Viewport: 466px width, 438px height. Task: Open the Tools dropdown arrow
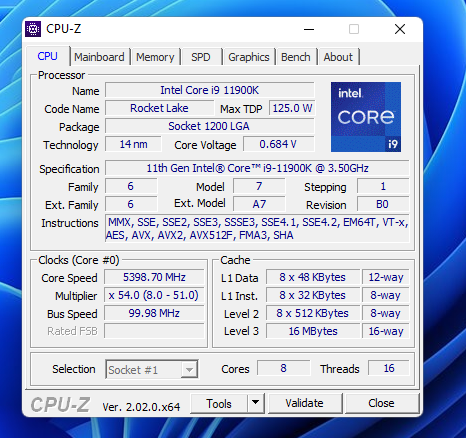point(256,403)
